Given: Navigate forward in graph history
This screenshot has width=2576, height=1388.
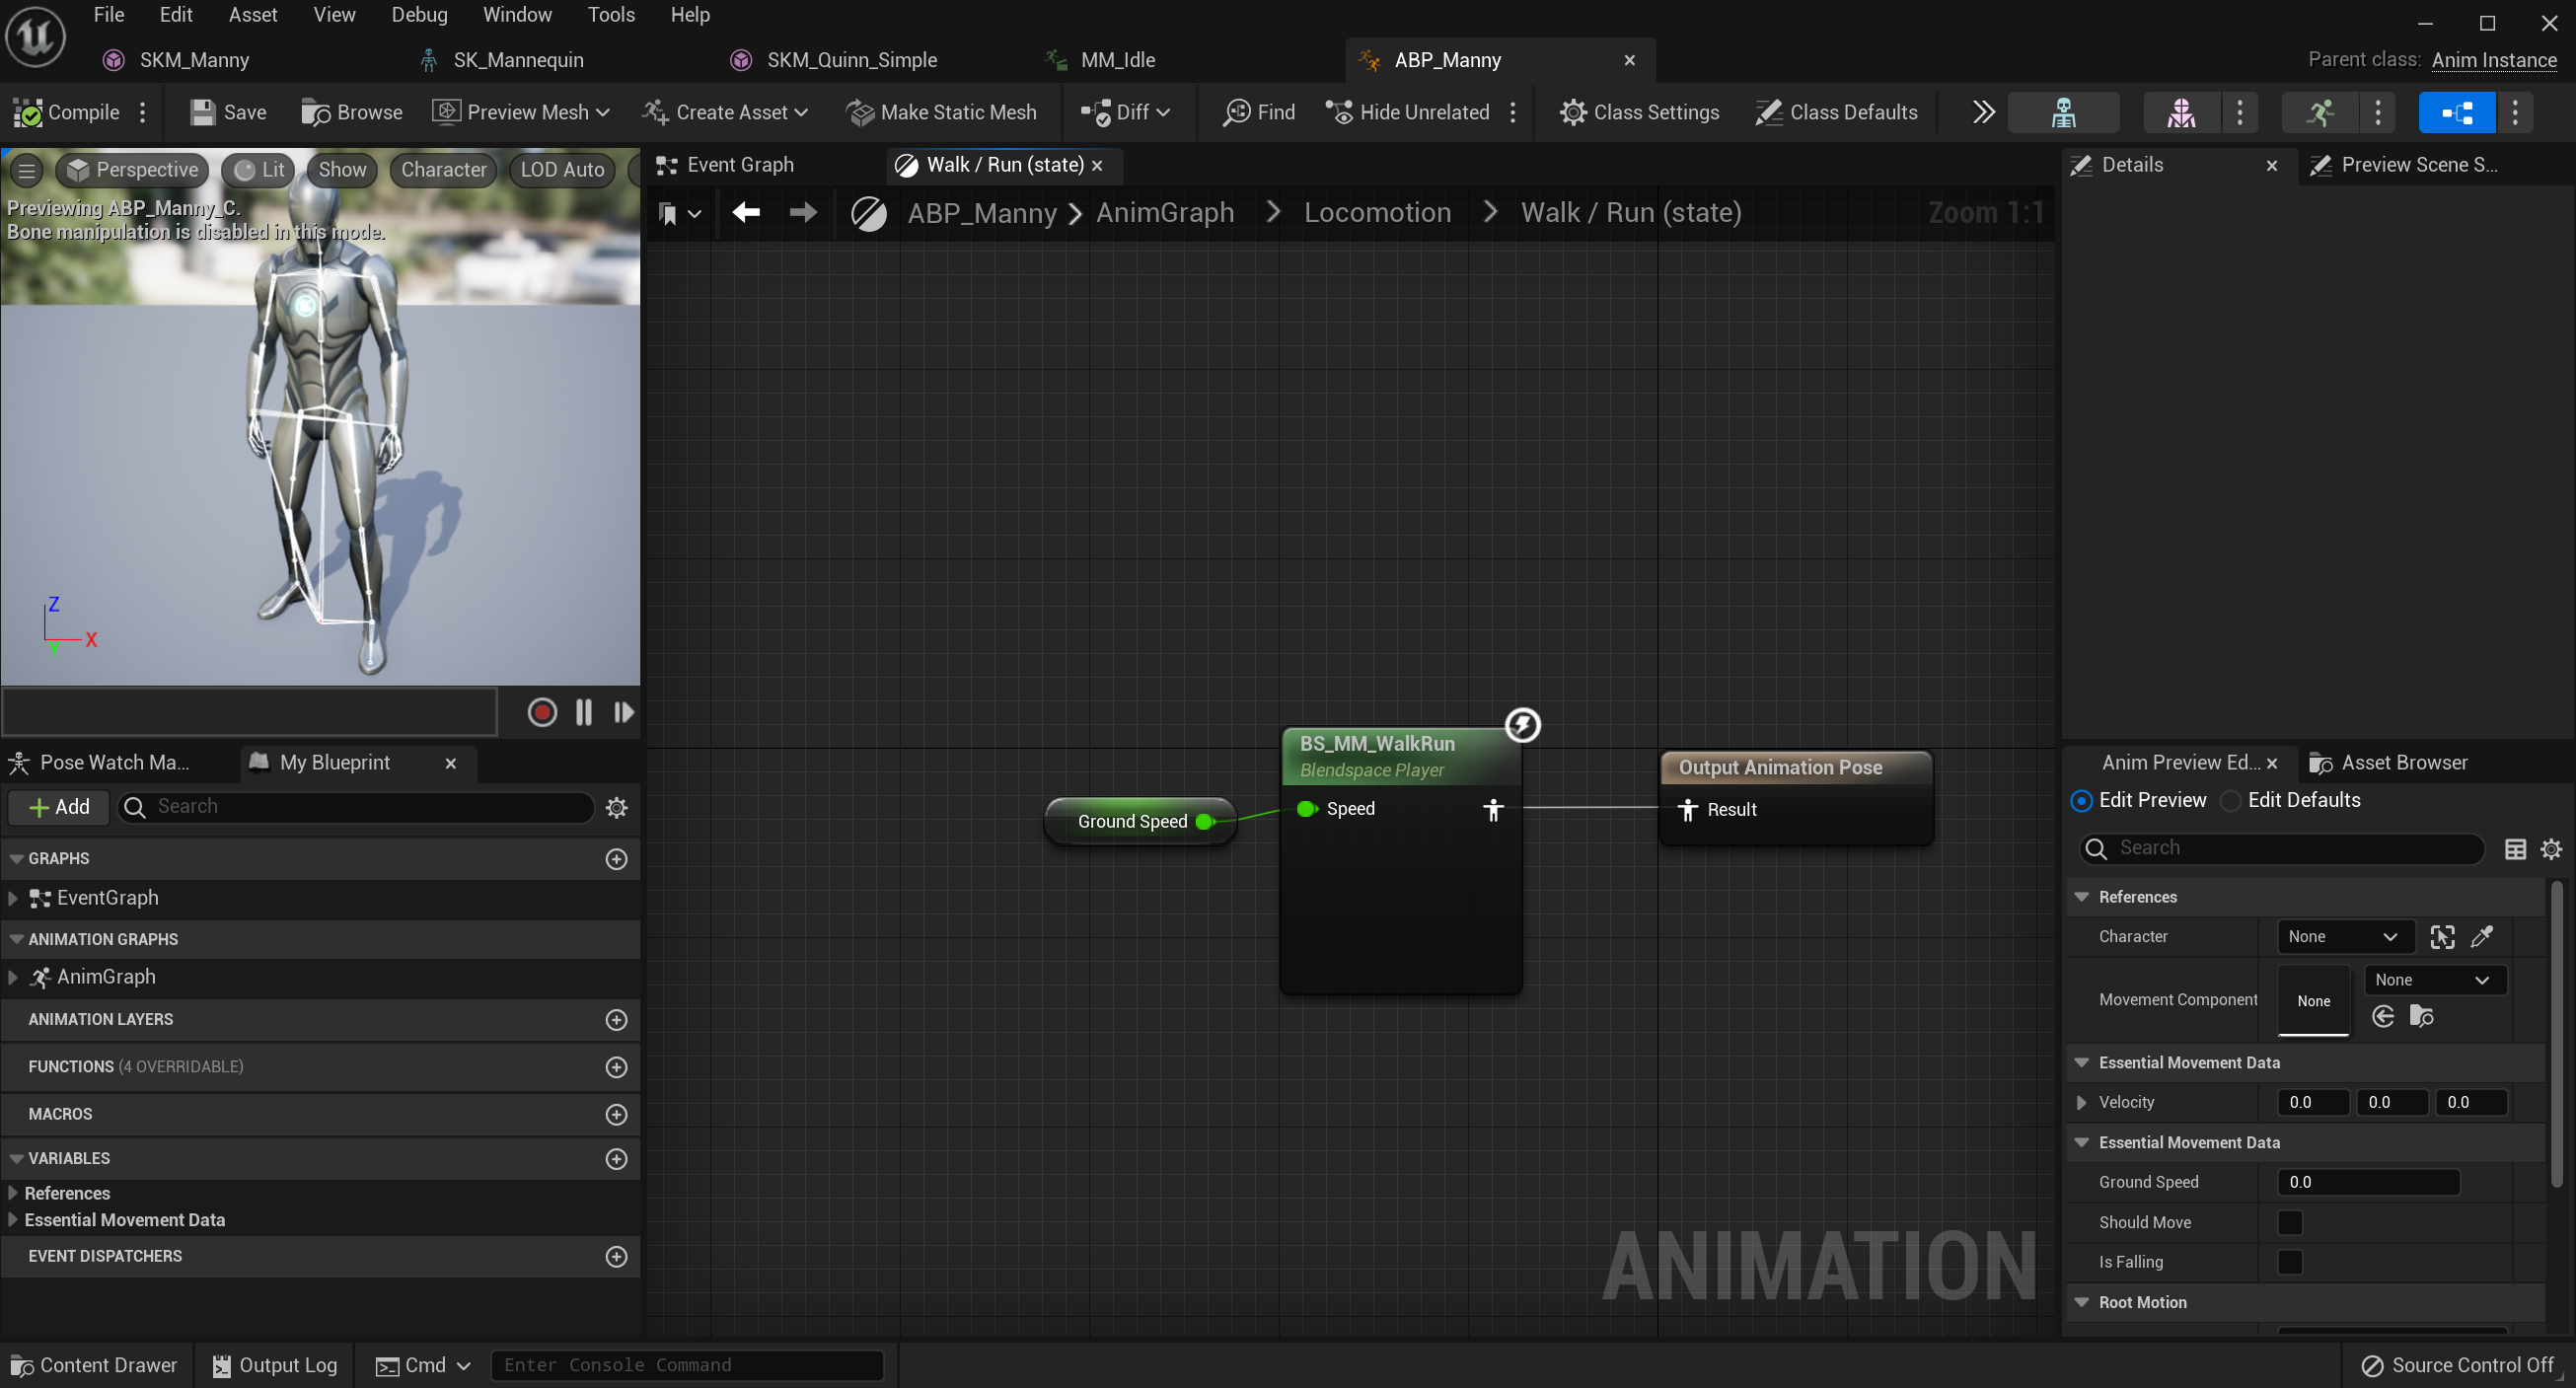Looking at the screenshot, I should [x=802, y=212].
